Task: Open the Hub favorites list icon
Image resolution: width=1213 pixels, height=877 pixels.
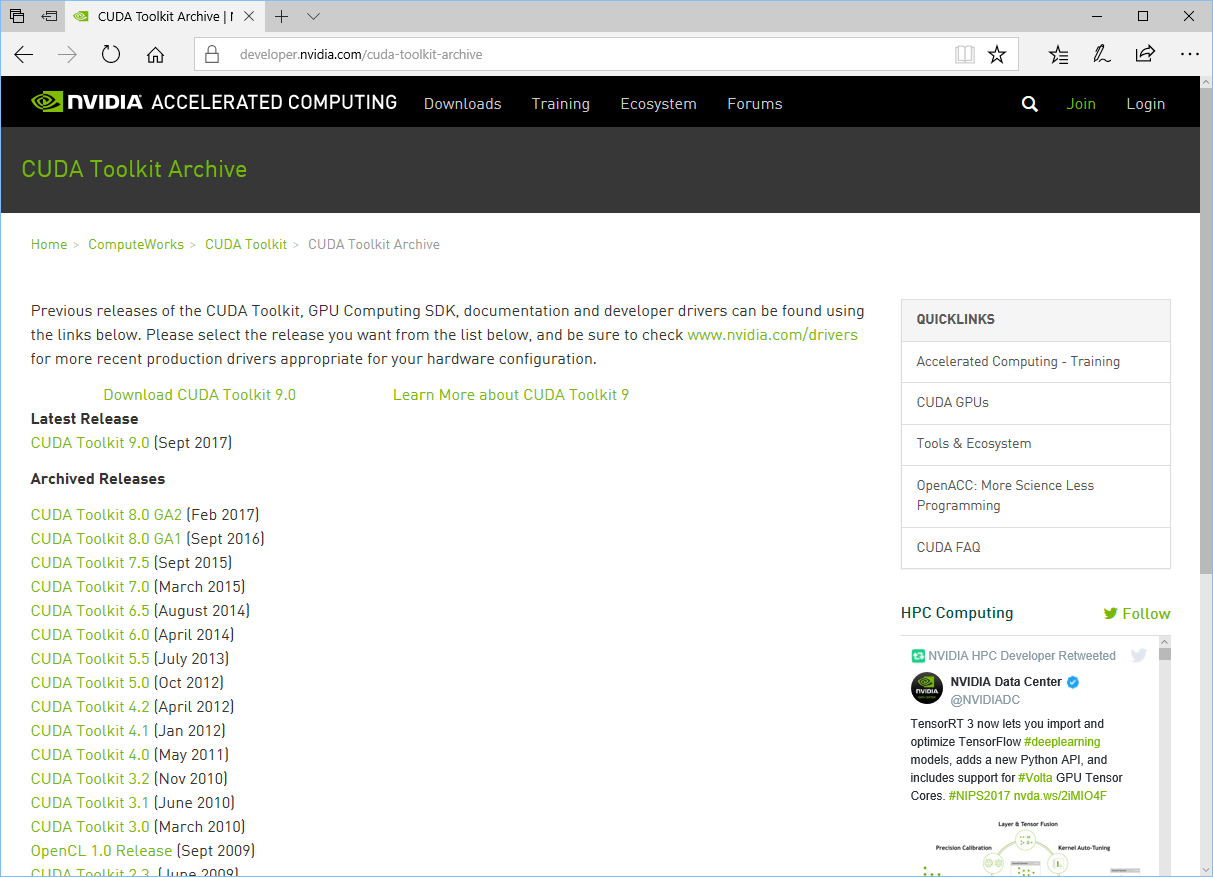Action: 1059,55
